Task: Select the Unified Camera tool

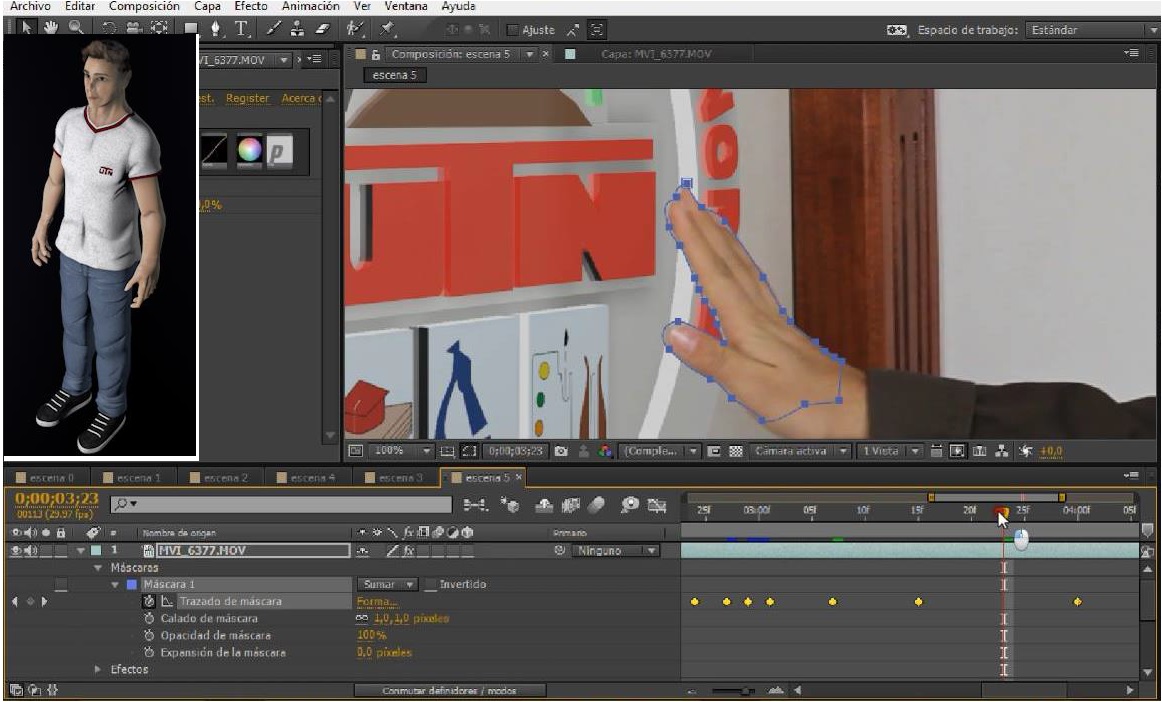Action: tap(133, 28)
